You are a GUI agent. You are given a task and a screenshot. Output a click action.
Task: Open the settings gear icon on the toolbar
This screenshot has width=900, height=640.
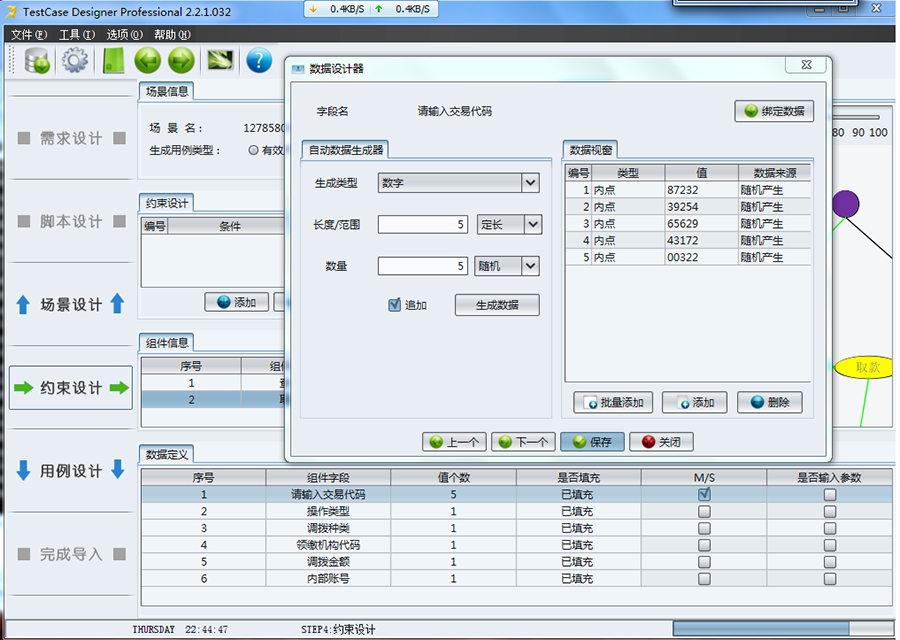coord(72,60)
